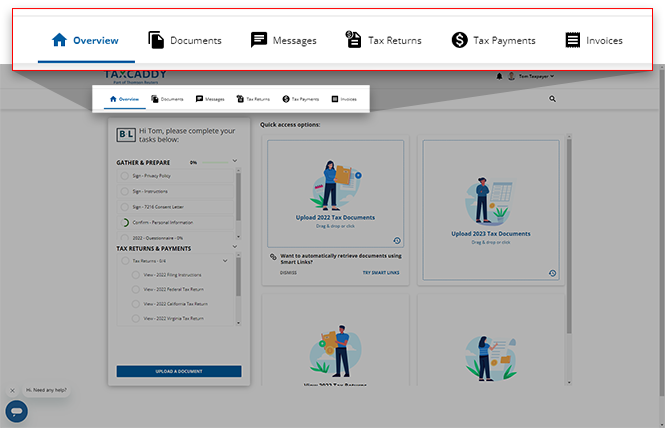Check the Tax Returns - 0/4 task circle

click(125, 261)
